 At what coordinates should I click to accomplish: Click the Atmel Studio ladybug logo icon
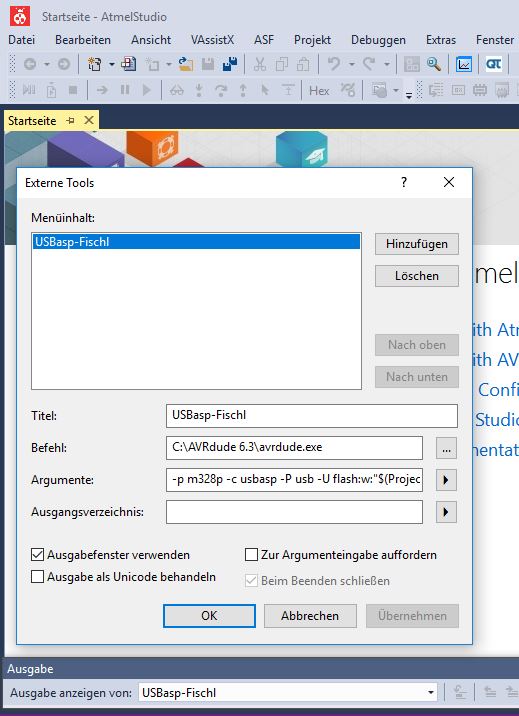tap(20, 16)
